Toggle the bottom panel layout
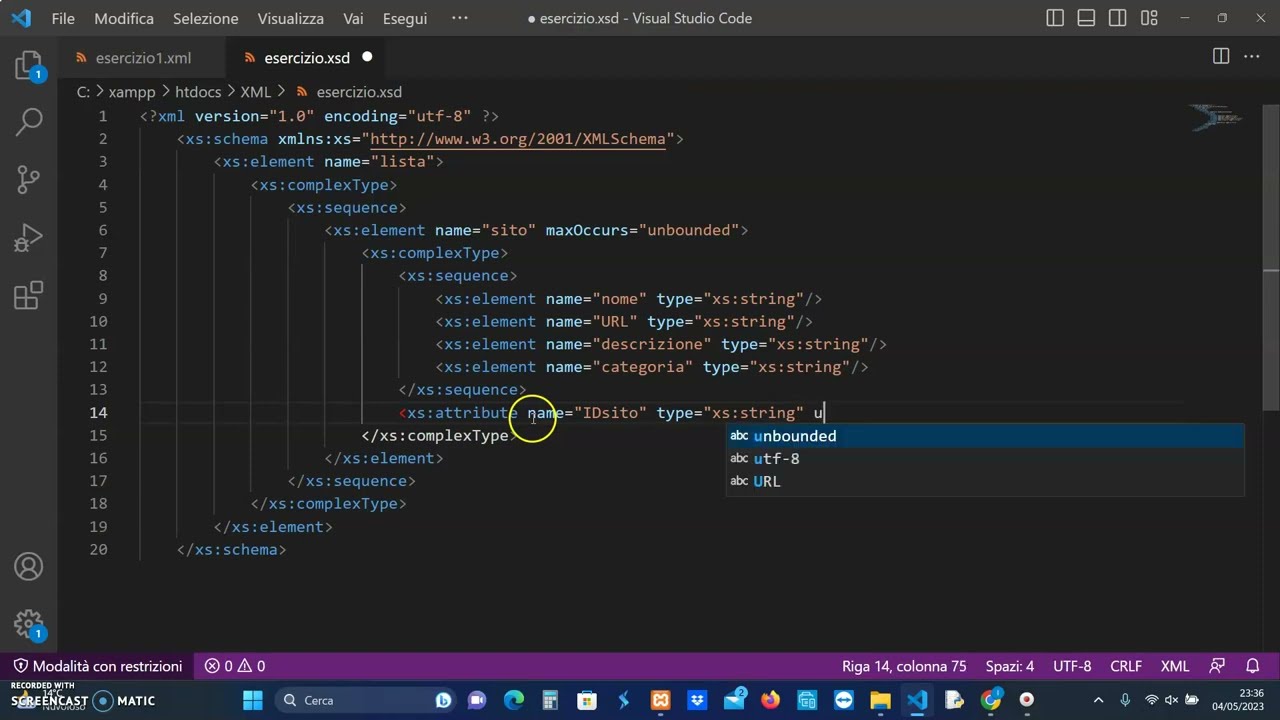Viewport: 1280px width, 720px height. pos(1086,18)
